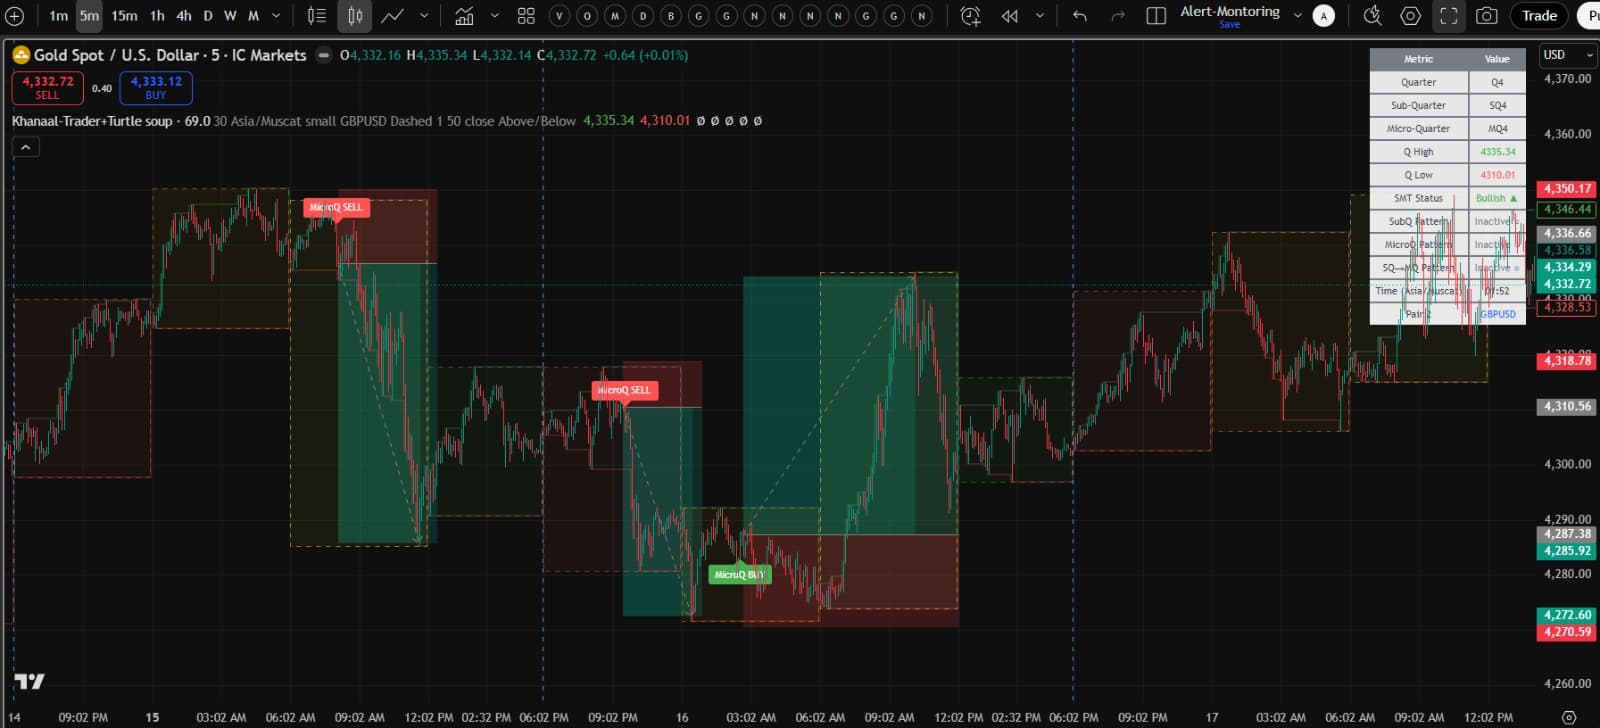Screen dimensions: 1600x728
Task: Start bar replay with the rewind icon
Action: click(1010, 16)
